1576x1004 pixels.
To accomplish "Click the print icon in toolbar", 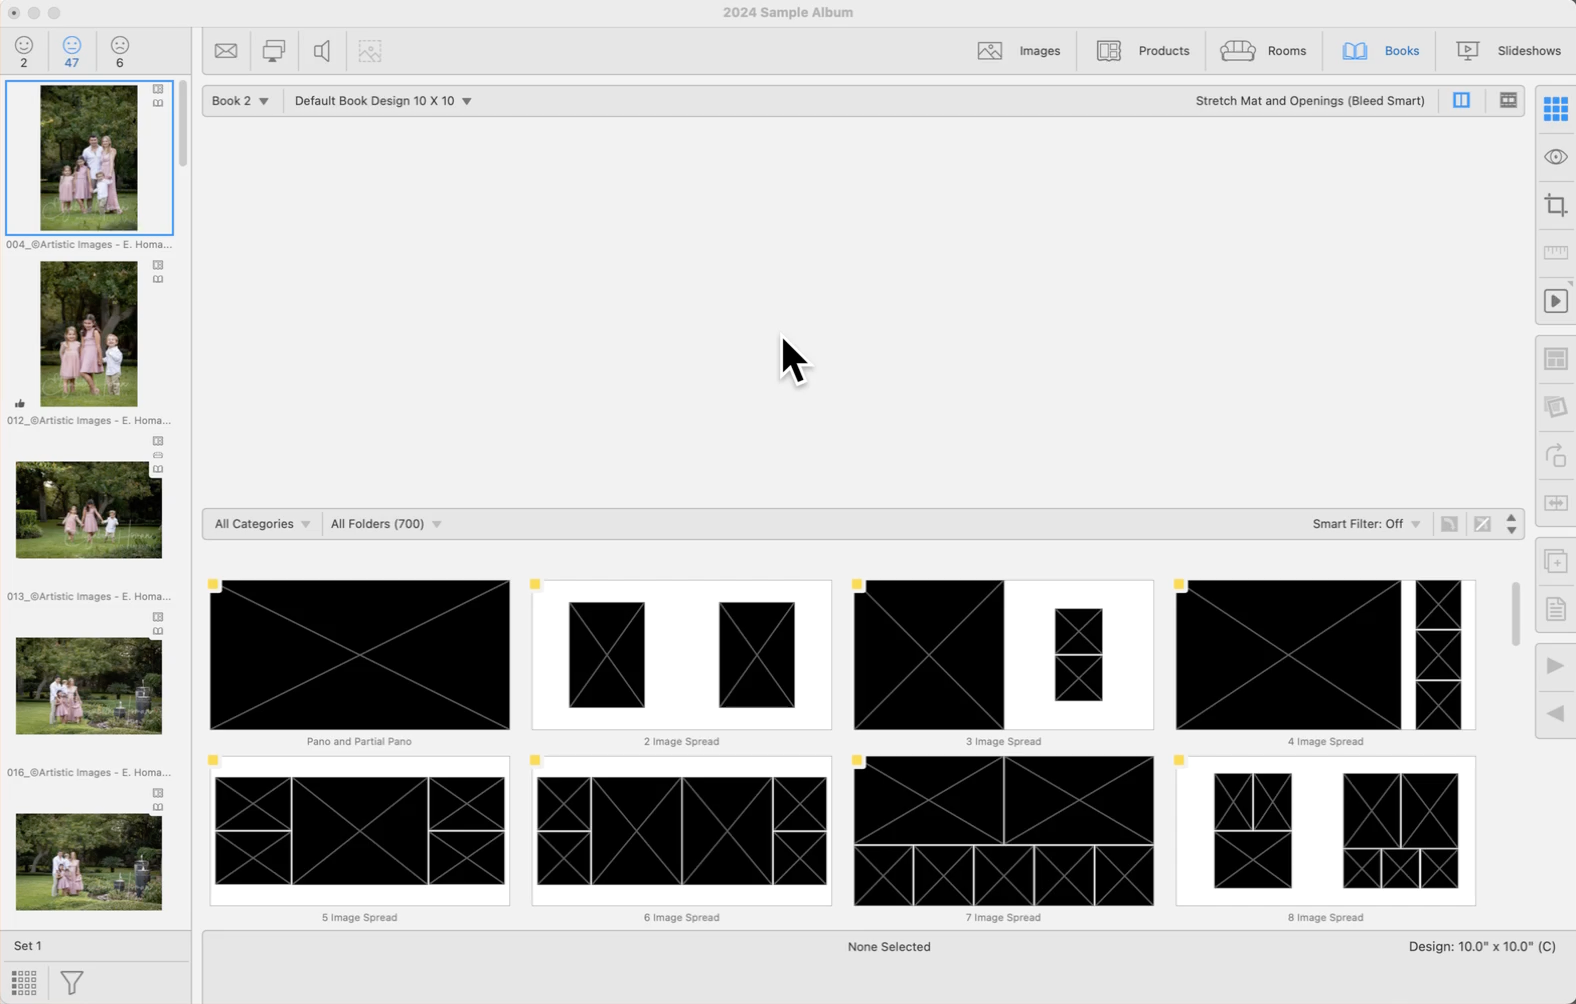I will 273,51.
